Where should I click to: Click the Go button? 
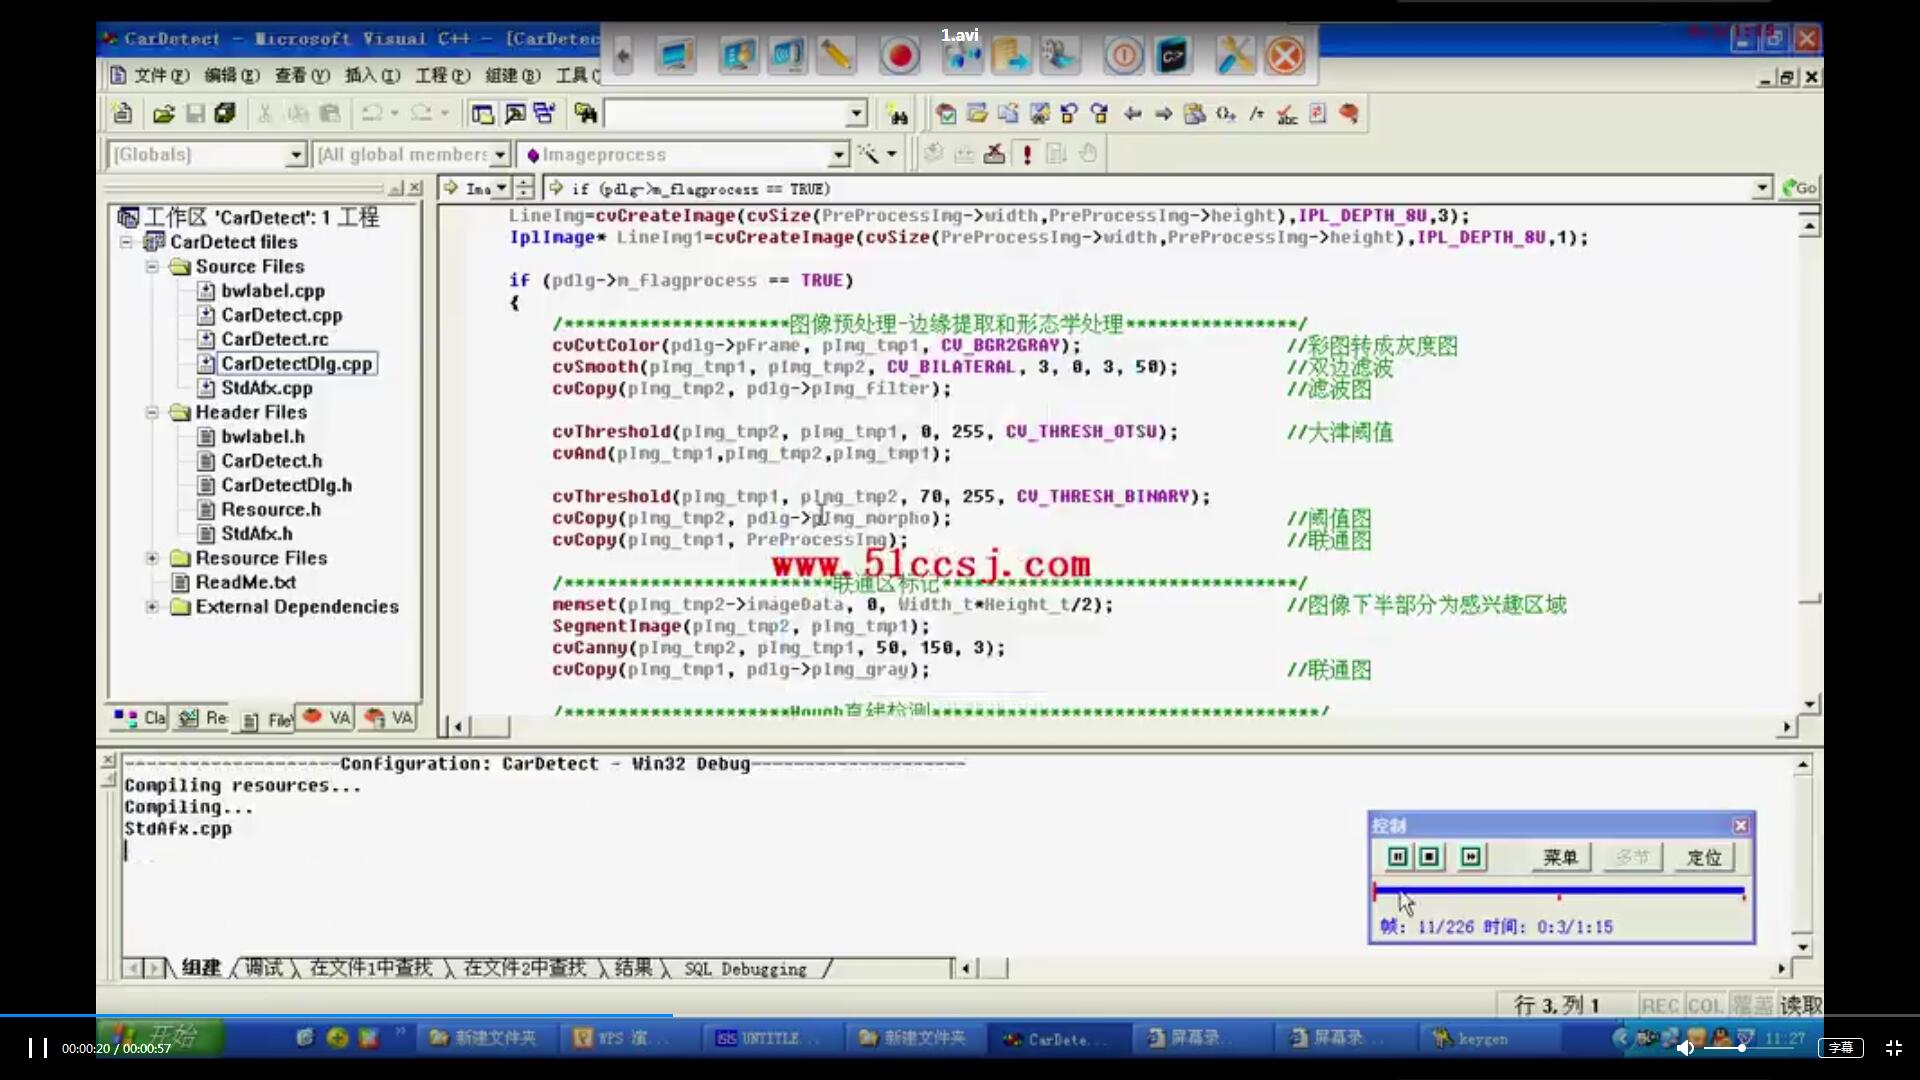pyautogui.click(x=1799, y=188)
